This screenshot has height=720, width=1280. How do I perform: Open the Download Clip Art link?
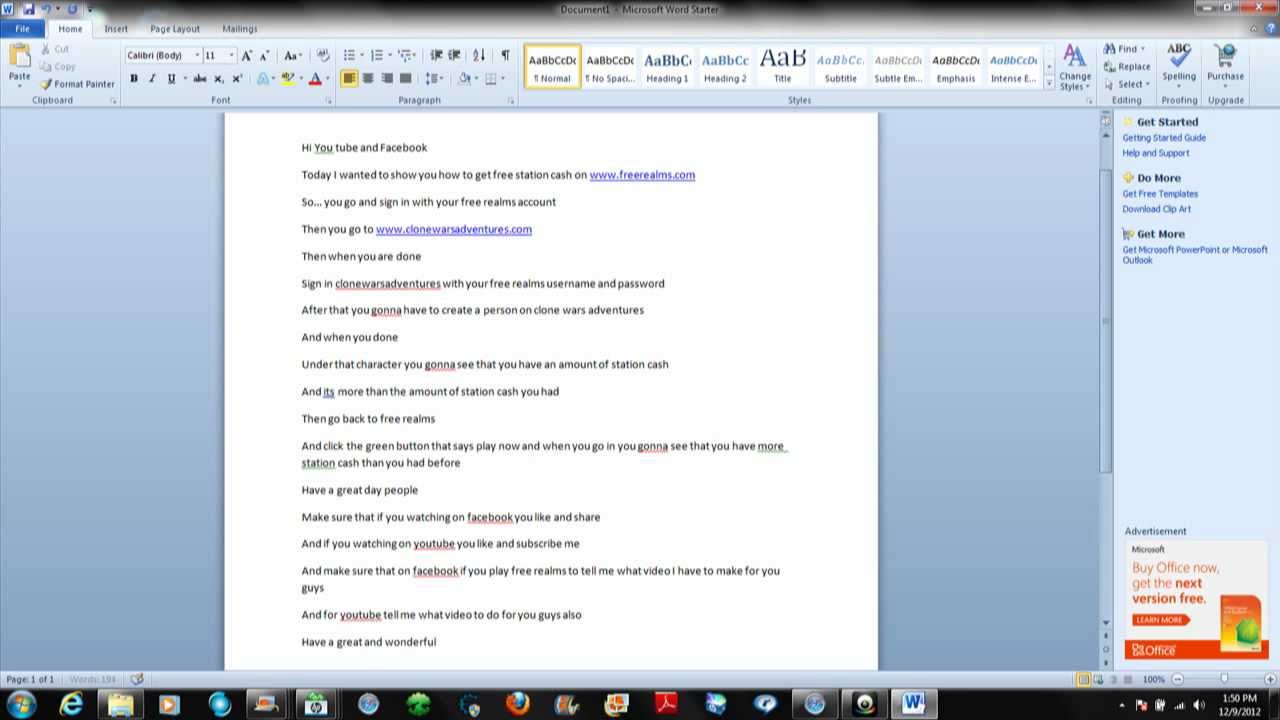click(x=1157, y=209)
